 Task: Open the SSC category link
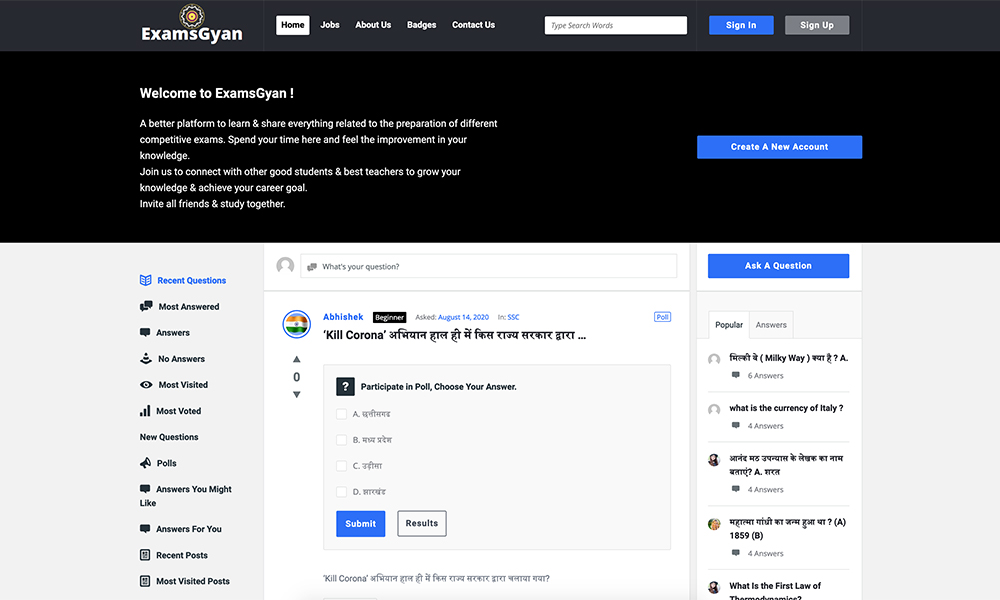click(x=513, y=317)
